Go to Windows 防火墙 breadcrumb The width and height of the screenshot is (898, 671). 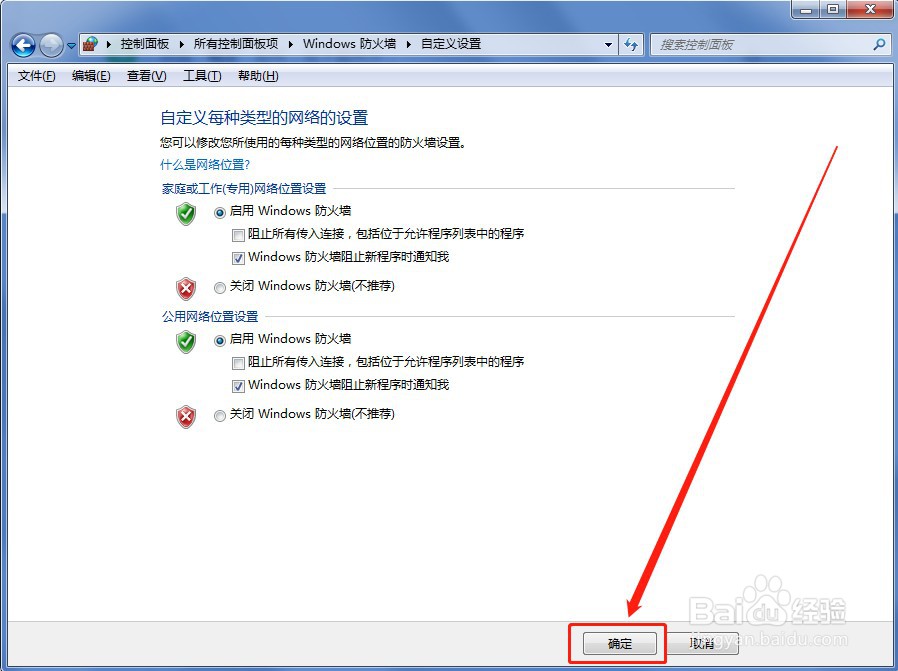(349, 44)
